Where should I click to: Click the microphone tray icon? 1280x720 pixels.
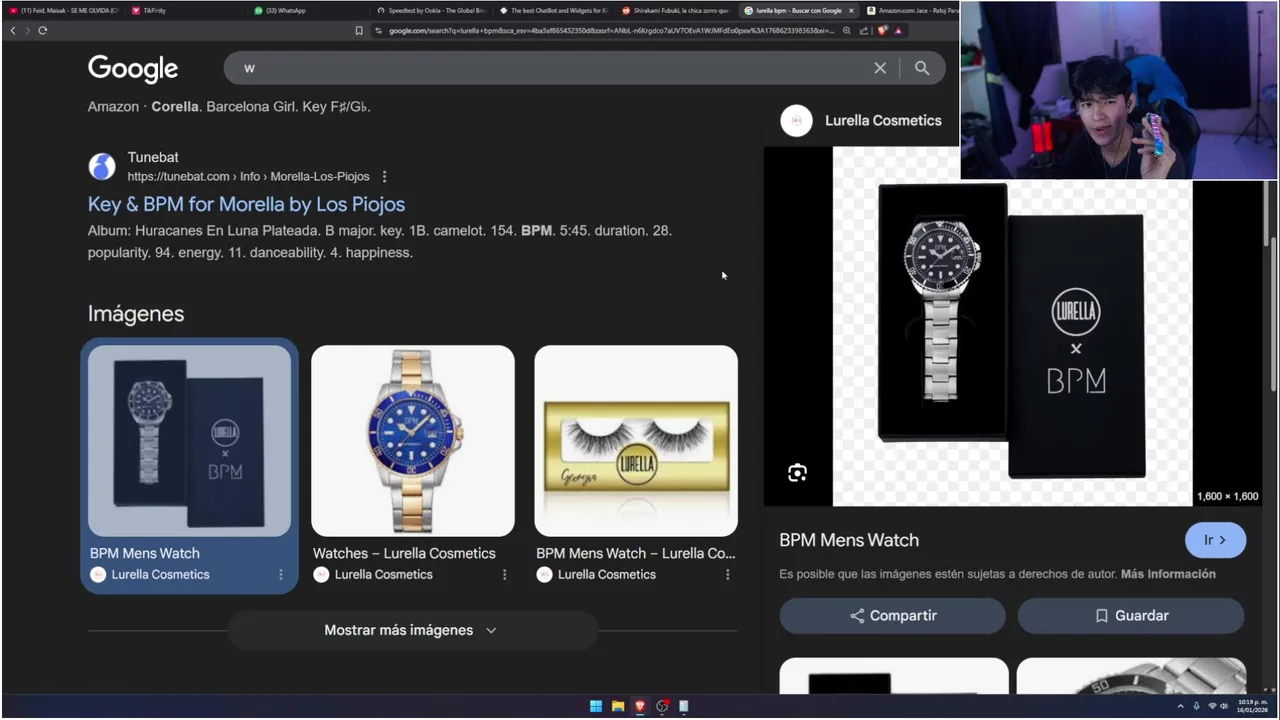(x=1196, y=706)
